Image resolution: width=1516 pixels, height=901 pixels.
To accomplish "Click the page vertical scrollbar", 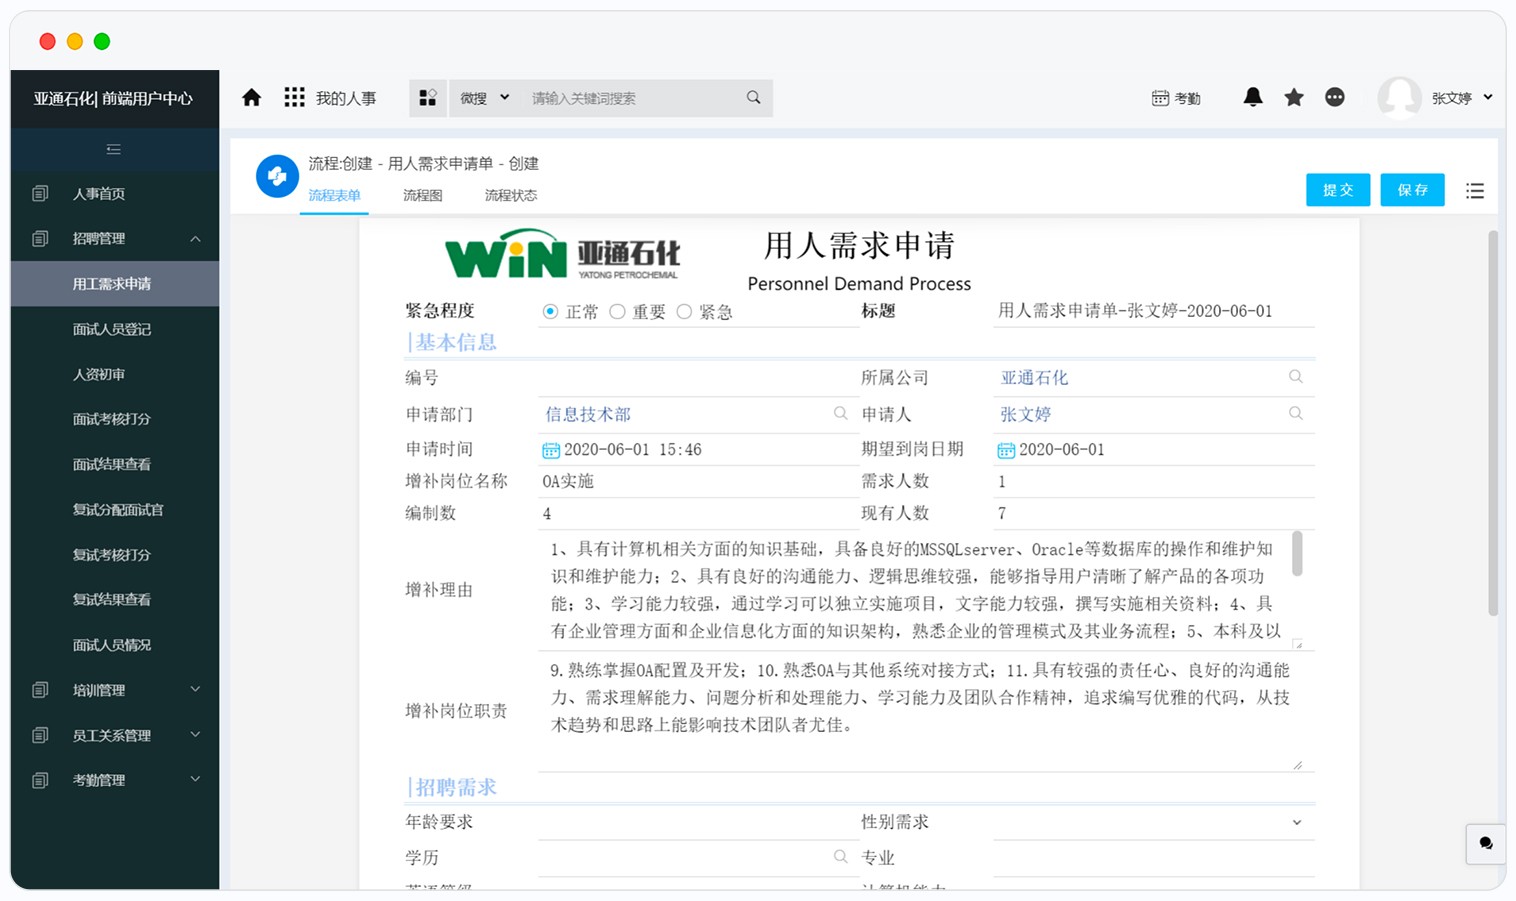I will click(1493, 420).
